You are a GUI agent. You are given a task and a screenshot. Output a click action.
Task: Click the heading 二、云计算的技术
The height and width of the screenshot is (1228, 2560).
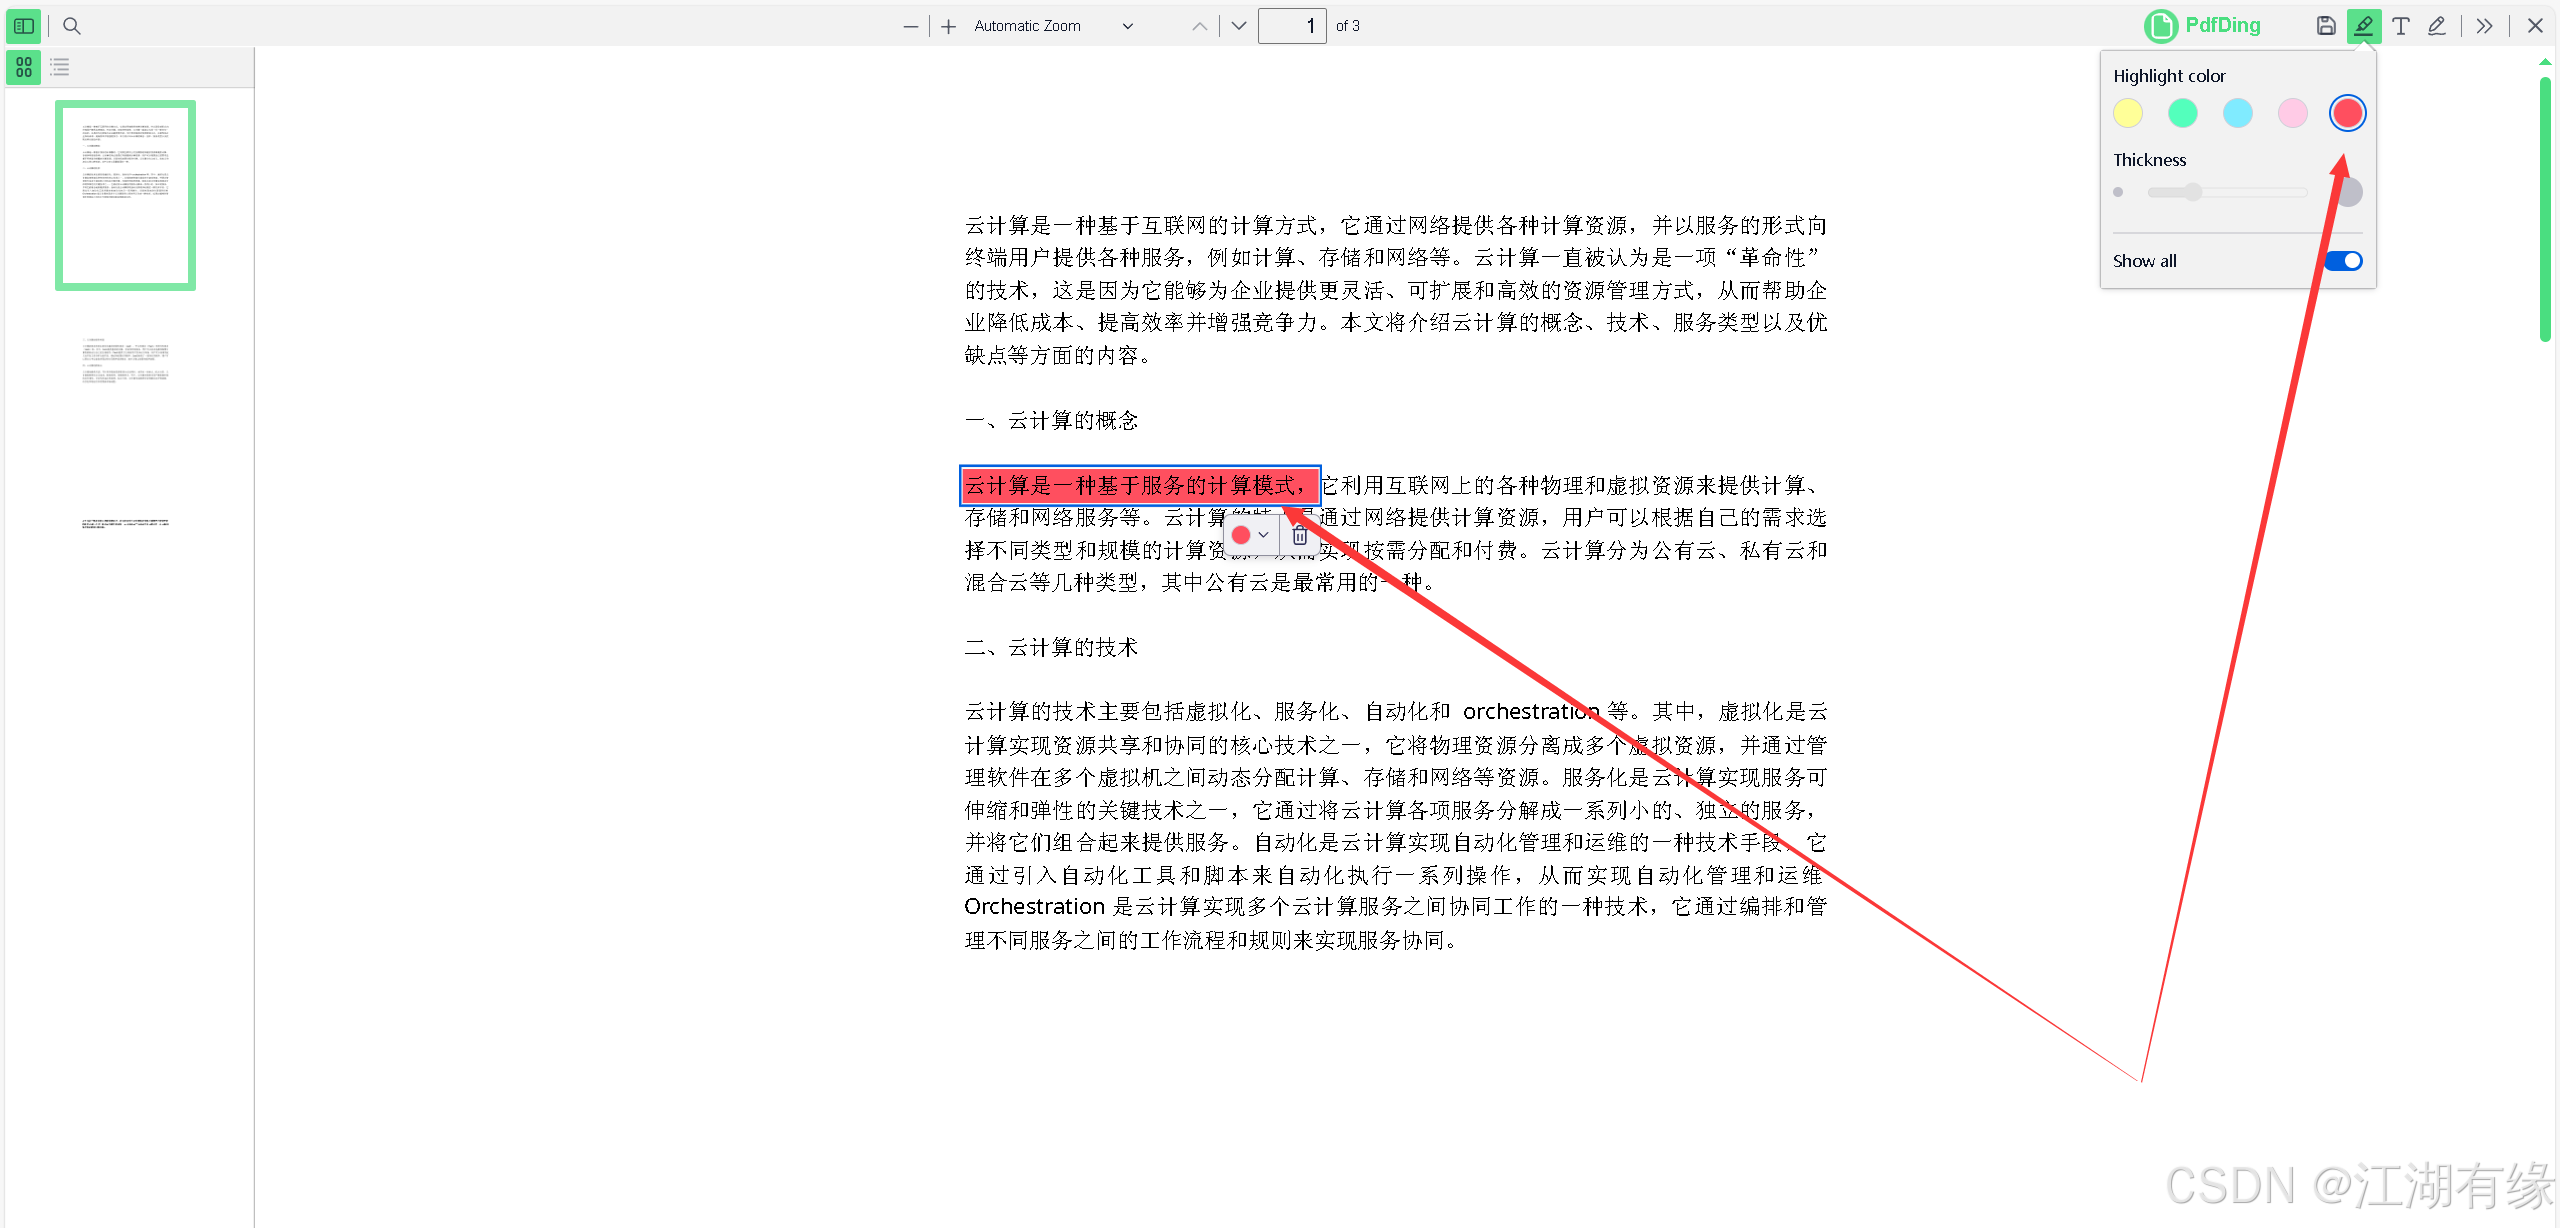pos(1051,648)
